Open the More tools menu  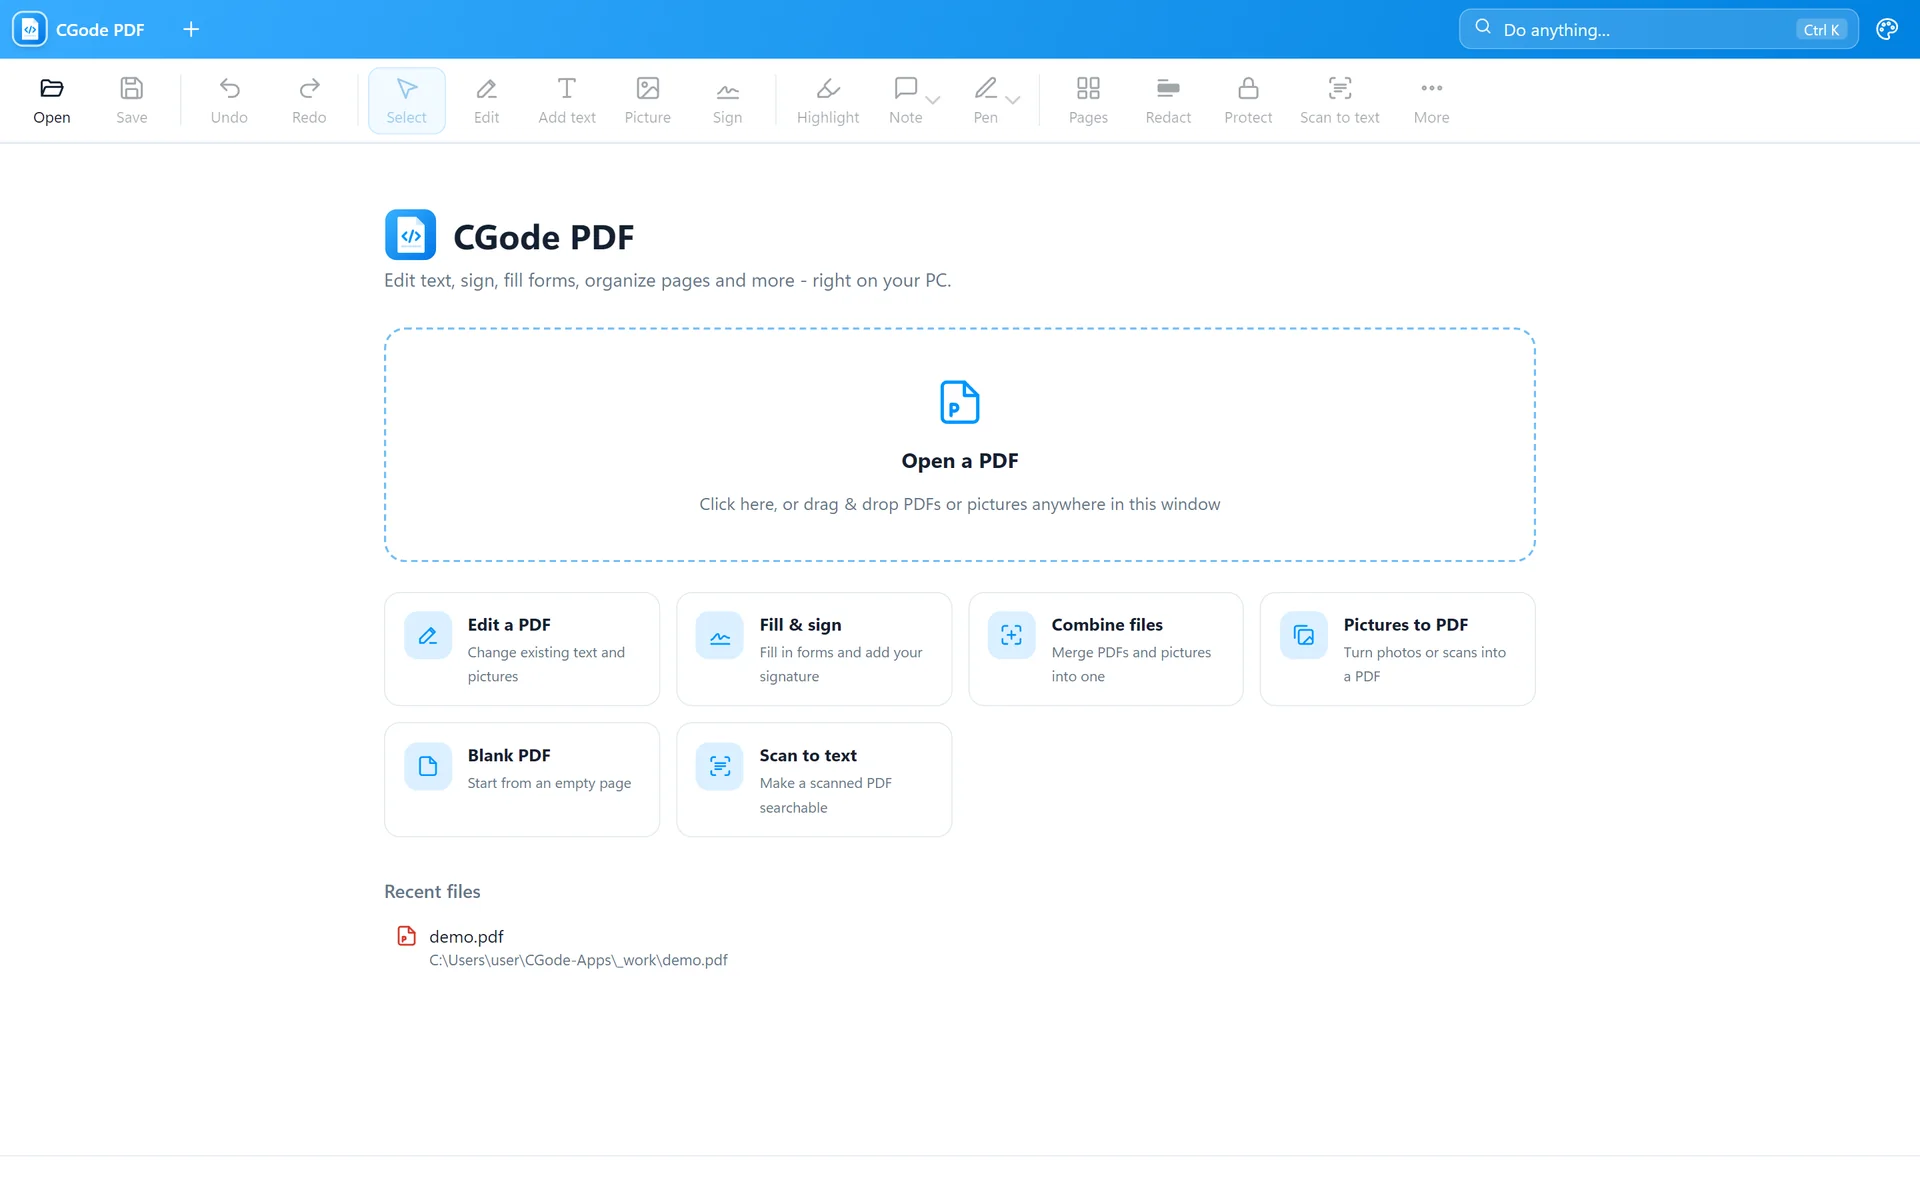point(1431,100)
